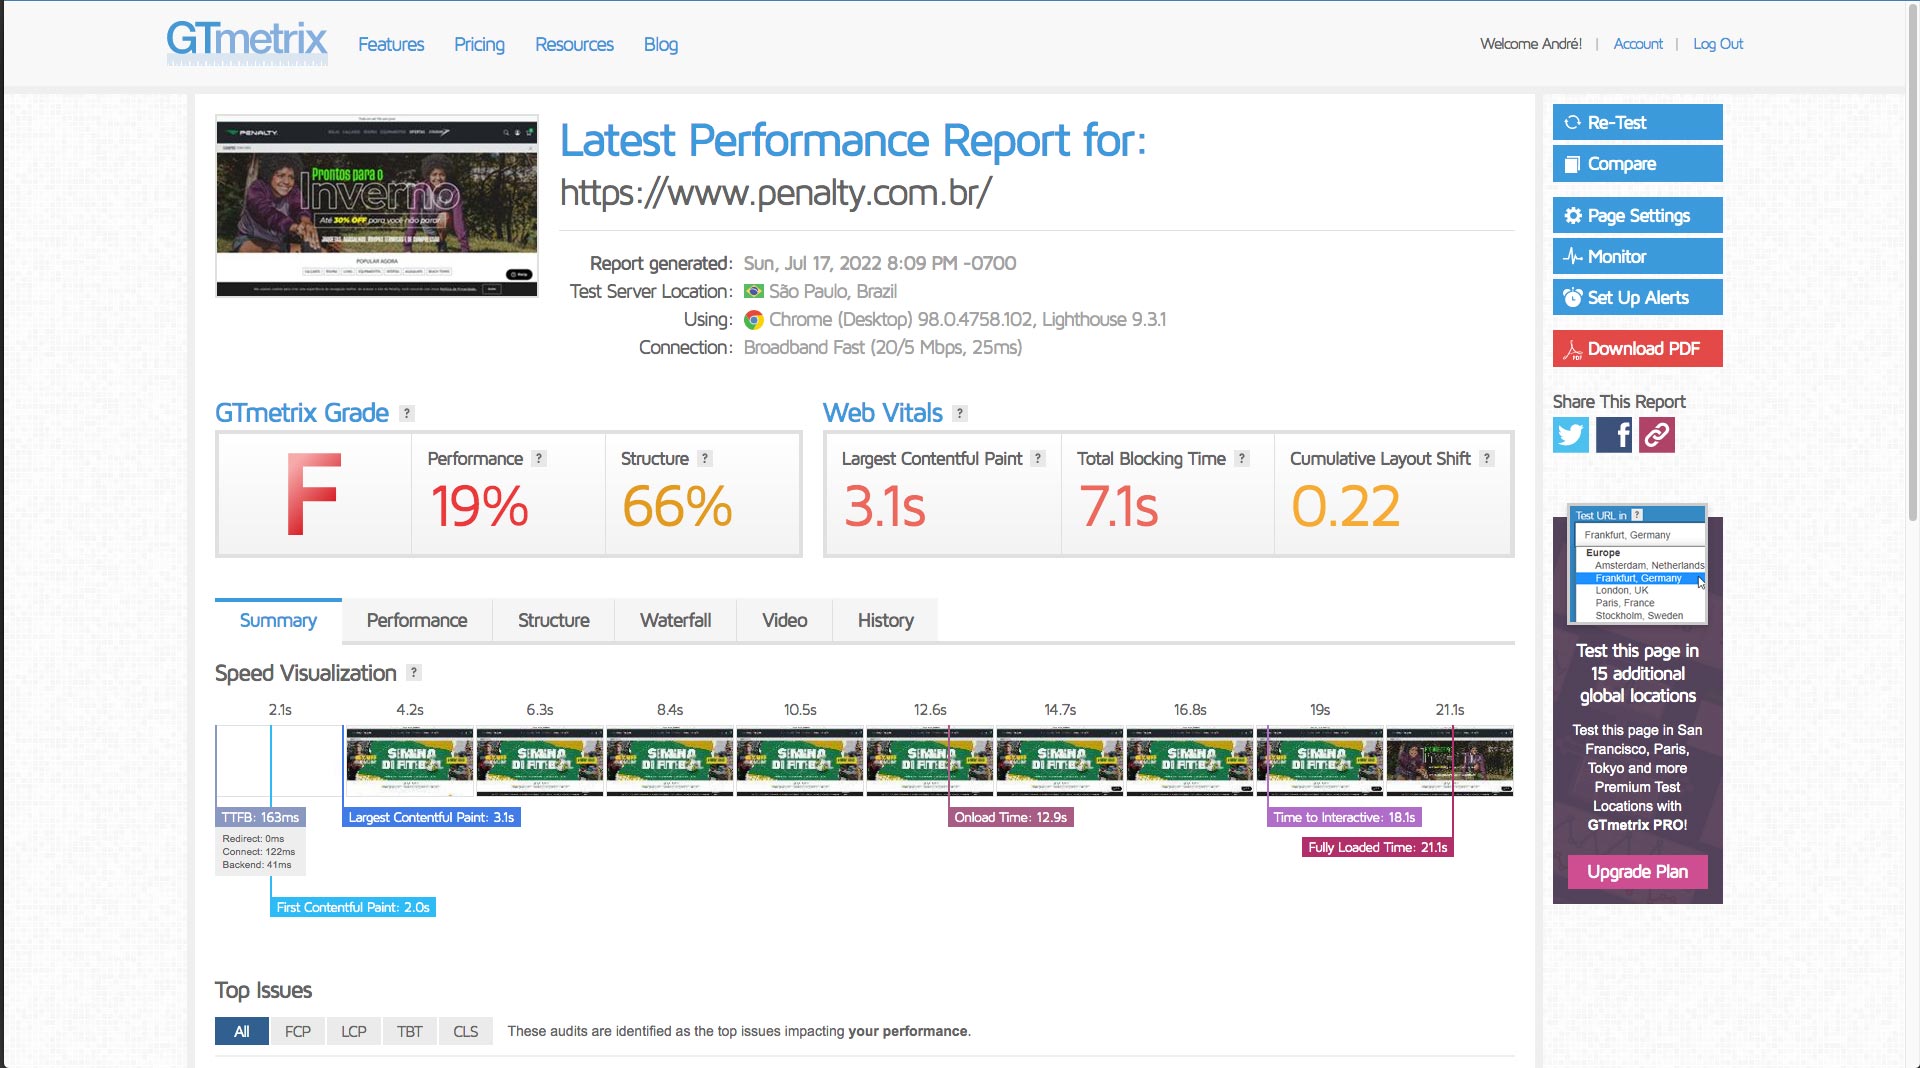Click Onload Time: 12.9s marker
This screenshot has height=1068, width=1920.
pyautogui.click(x=1010, y=817)
